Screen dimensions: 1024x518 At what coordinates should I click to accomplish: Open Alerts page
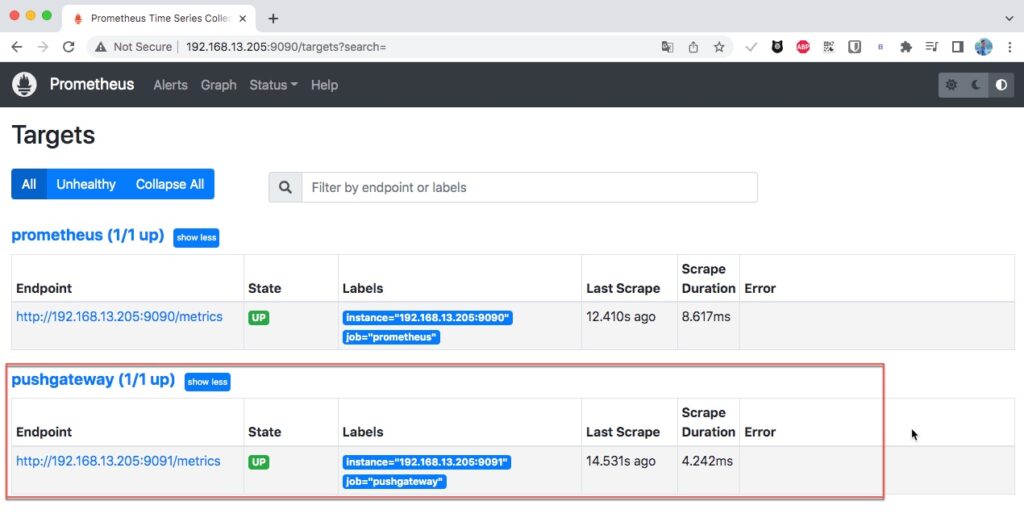pyautogui.click(x=170, y=85)
